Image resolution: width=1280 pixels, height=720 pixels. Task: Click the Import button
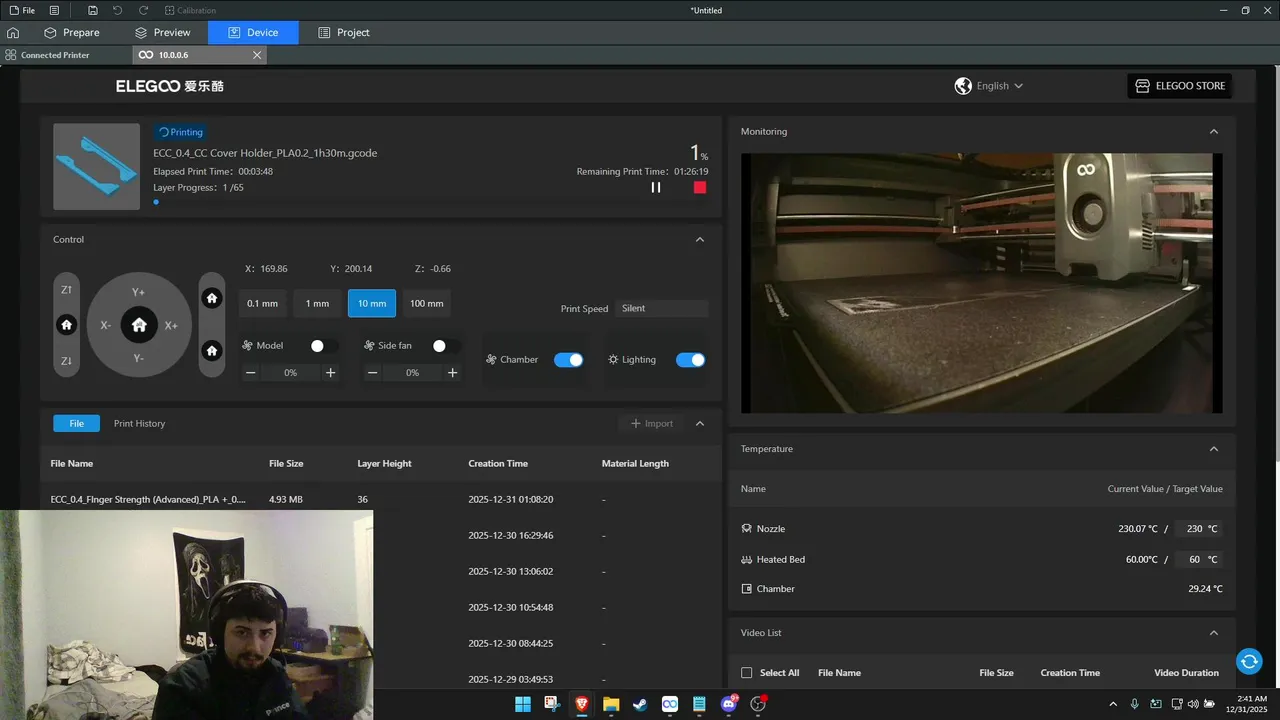(x=652, y=424)
